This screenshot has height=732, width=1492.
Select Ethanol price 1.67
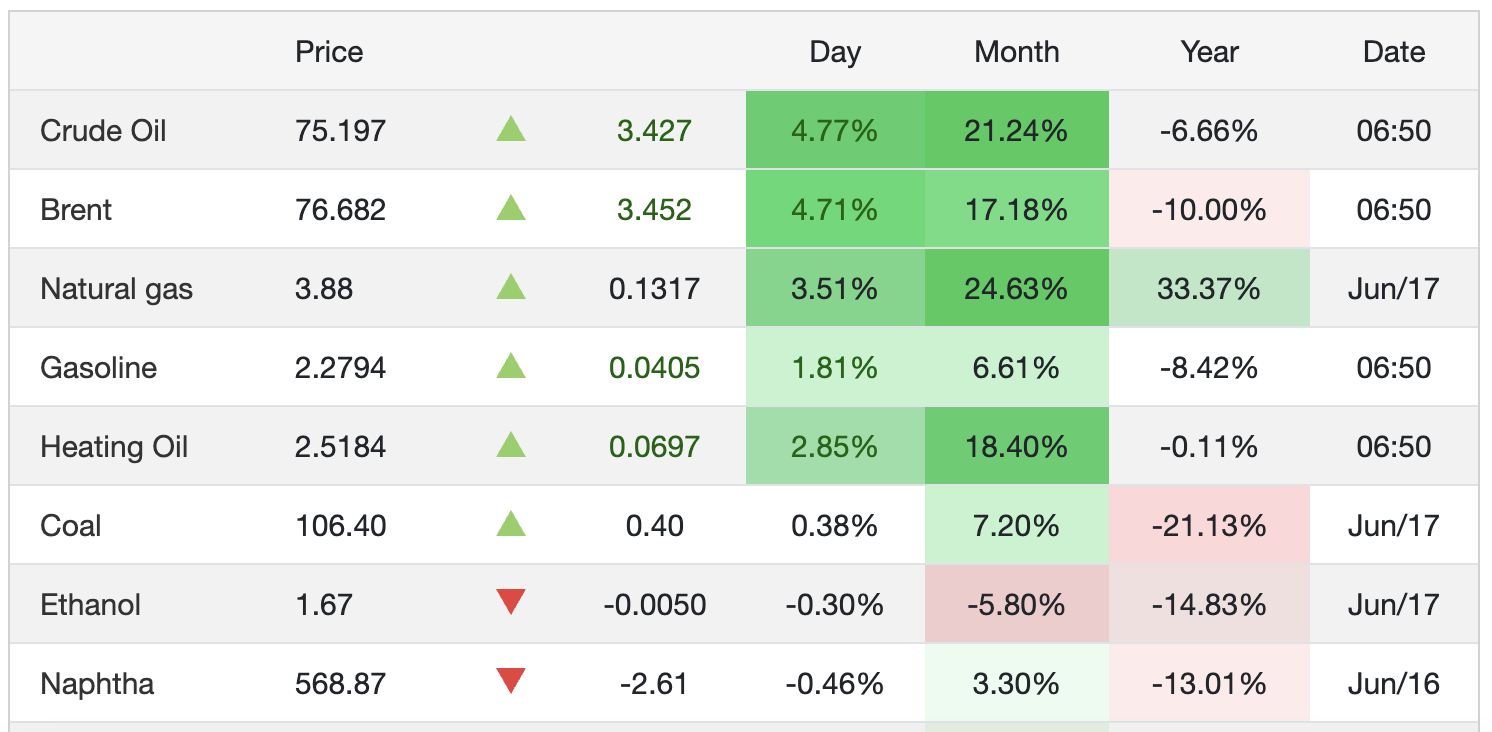(324, 605)
